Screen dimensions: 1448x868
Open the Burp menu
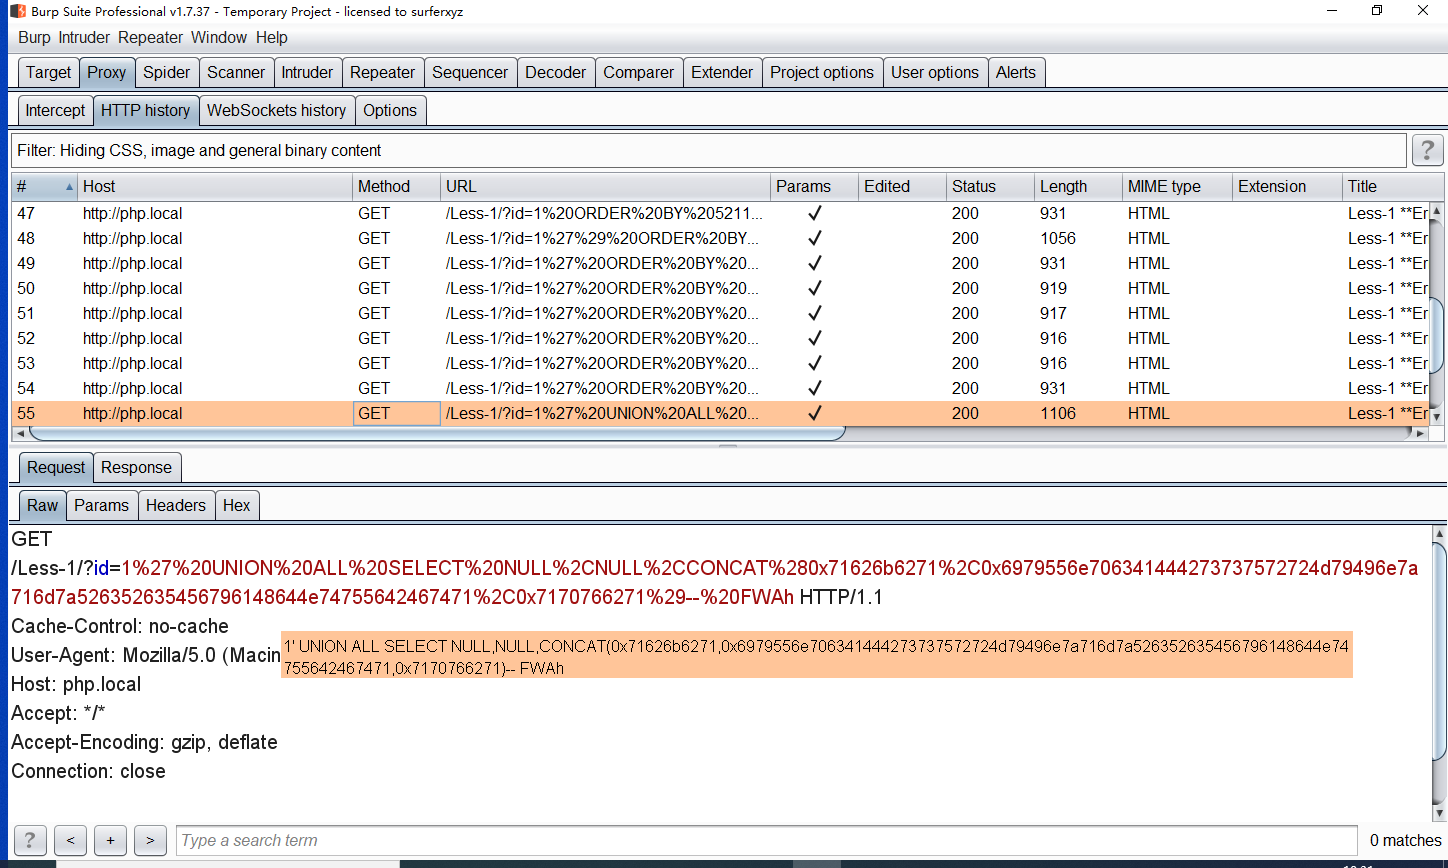pyautogui.click(x=34, y=37)
